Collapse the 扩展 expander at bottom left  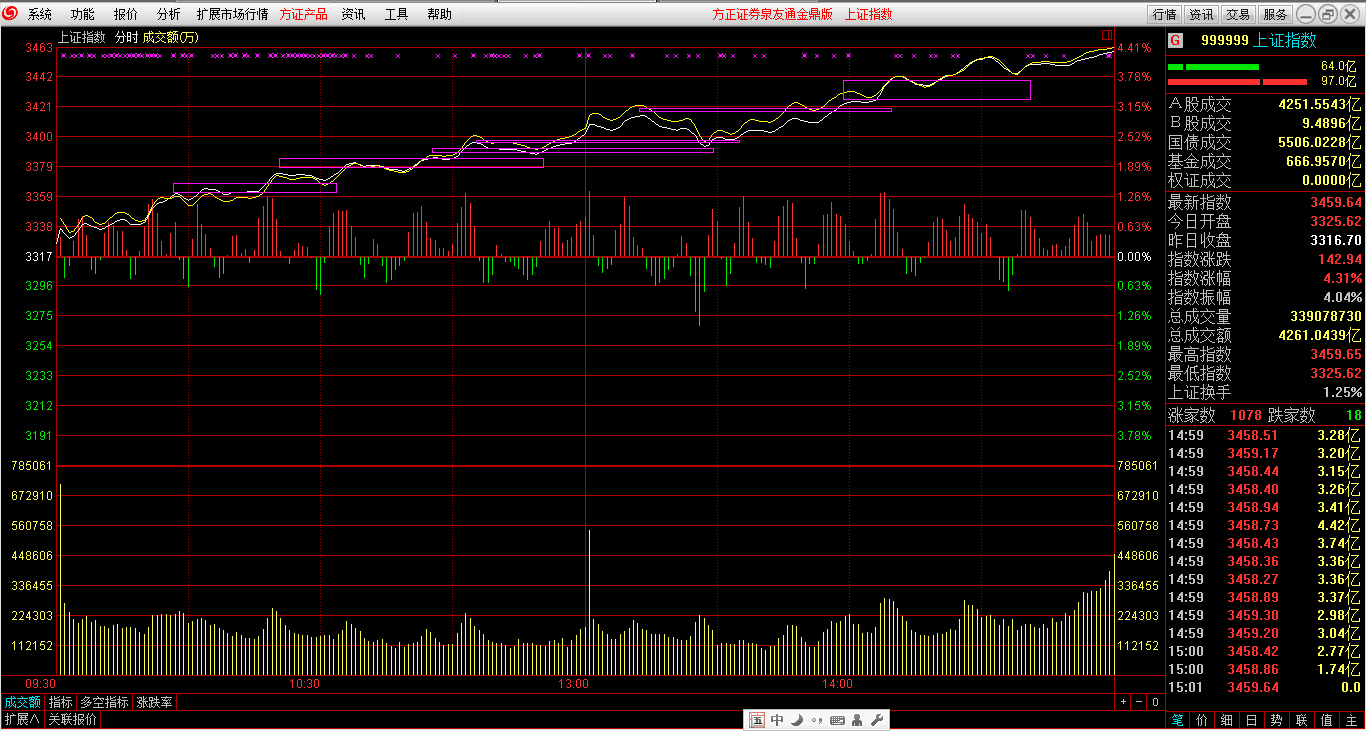tap(22, 720)
